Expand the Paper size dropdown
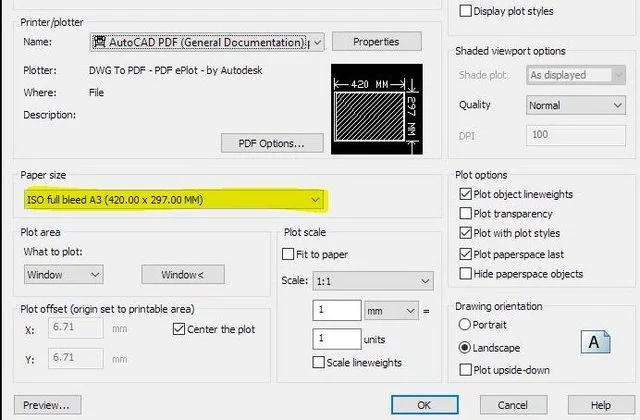The width and height of the screenshot is (640, 420). coord(174,200)
